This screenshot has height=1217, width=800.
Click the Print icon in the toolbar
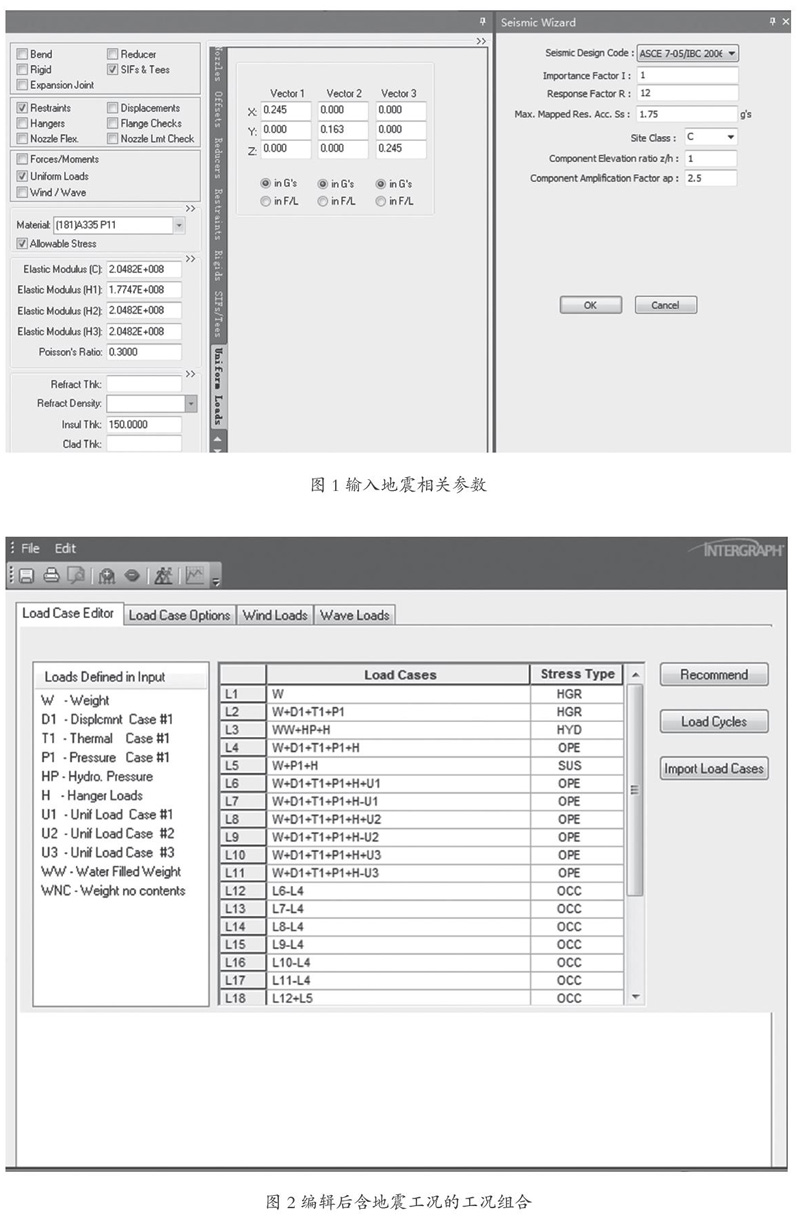50,575
